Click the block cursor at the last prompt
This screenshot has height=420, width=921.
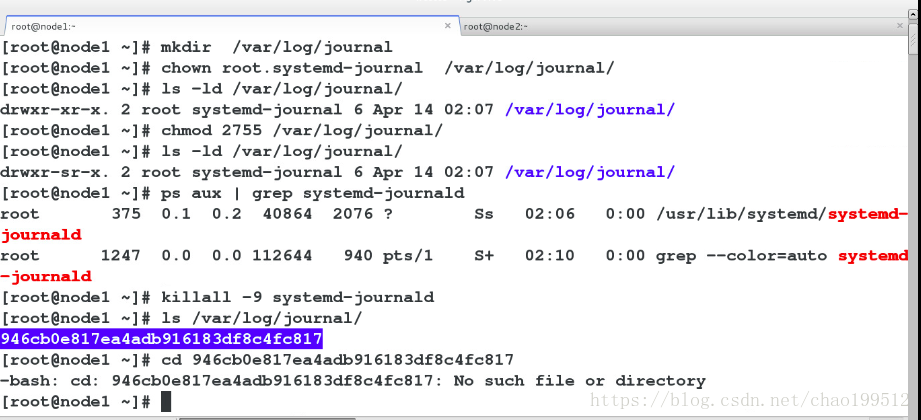166,402
